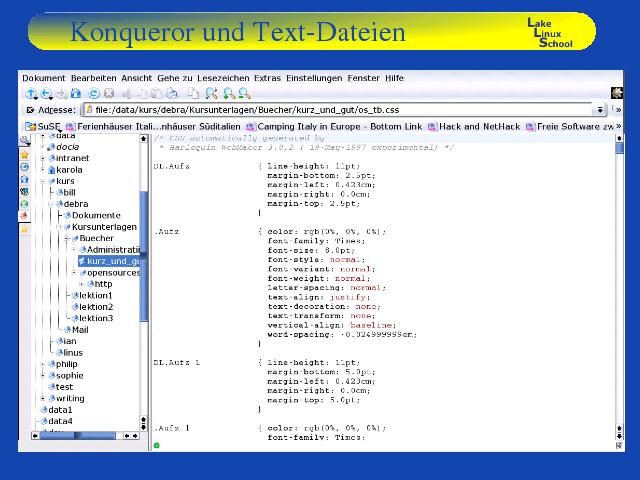The height and width of the screenshot is (480, 640).
Task: Open the Ferienhäuser Süditalien bookmark
Action: click(153, 127)
